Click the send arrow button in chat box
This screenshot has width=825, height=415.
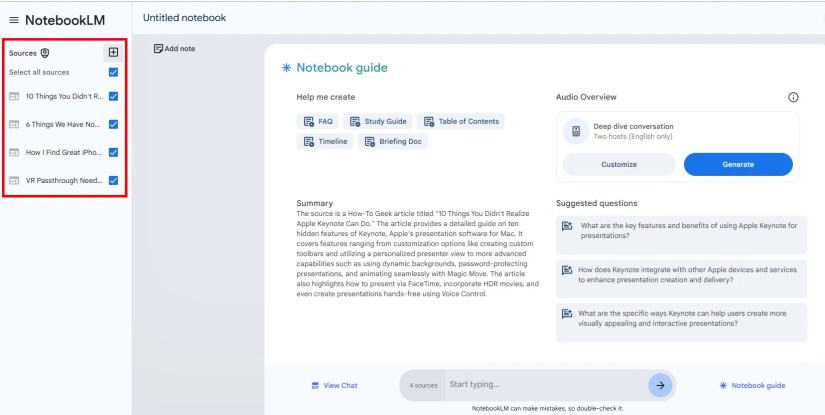point(660,386)
